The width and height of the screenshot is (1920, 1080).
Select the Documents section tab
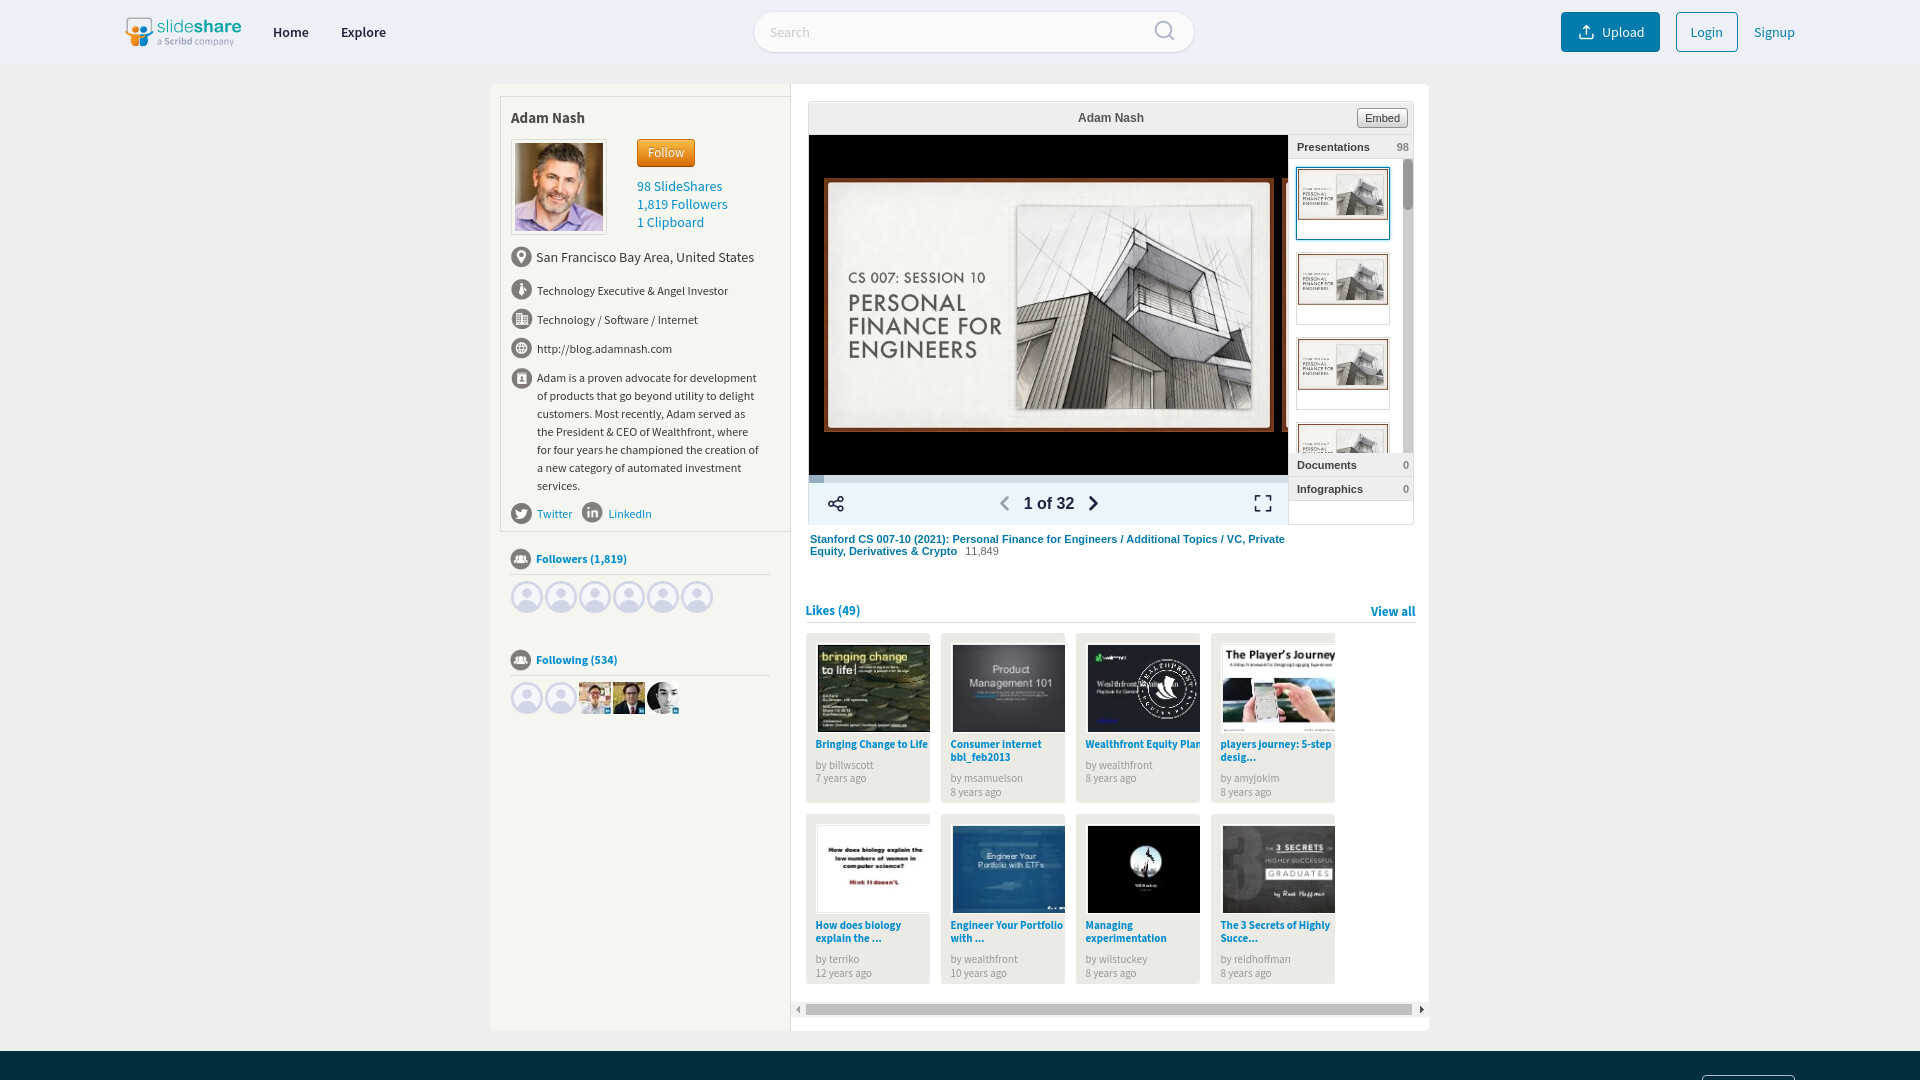click(x=1351, y=465)
